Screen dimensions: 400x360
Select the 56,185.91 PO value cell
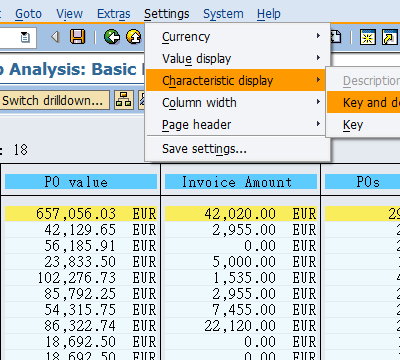pyautogui.click(x=81, y=246)
